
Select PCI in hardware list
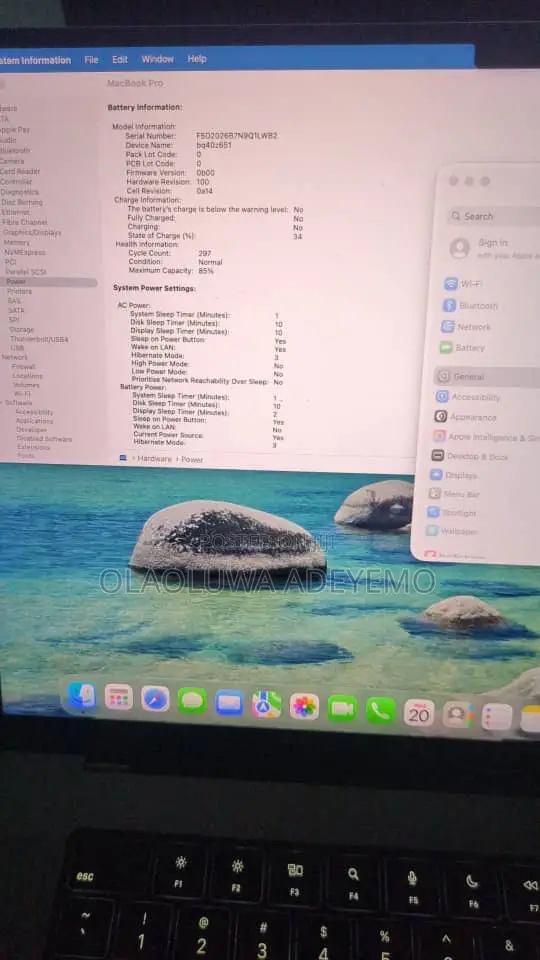[10, 262]
